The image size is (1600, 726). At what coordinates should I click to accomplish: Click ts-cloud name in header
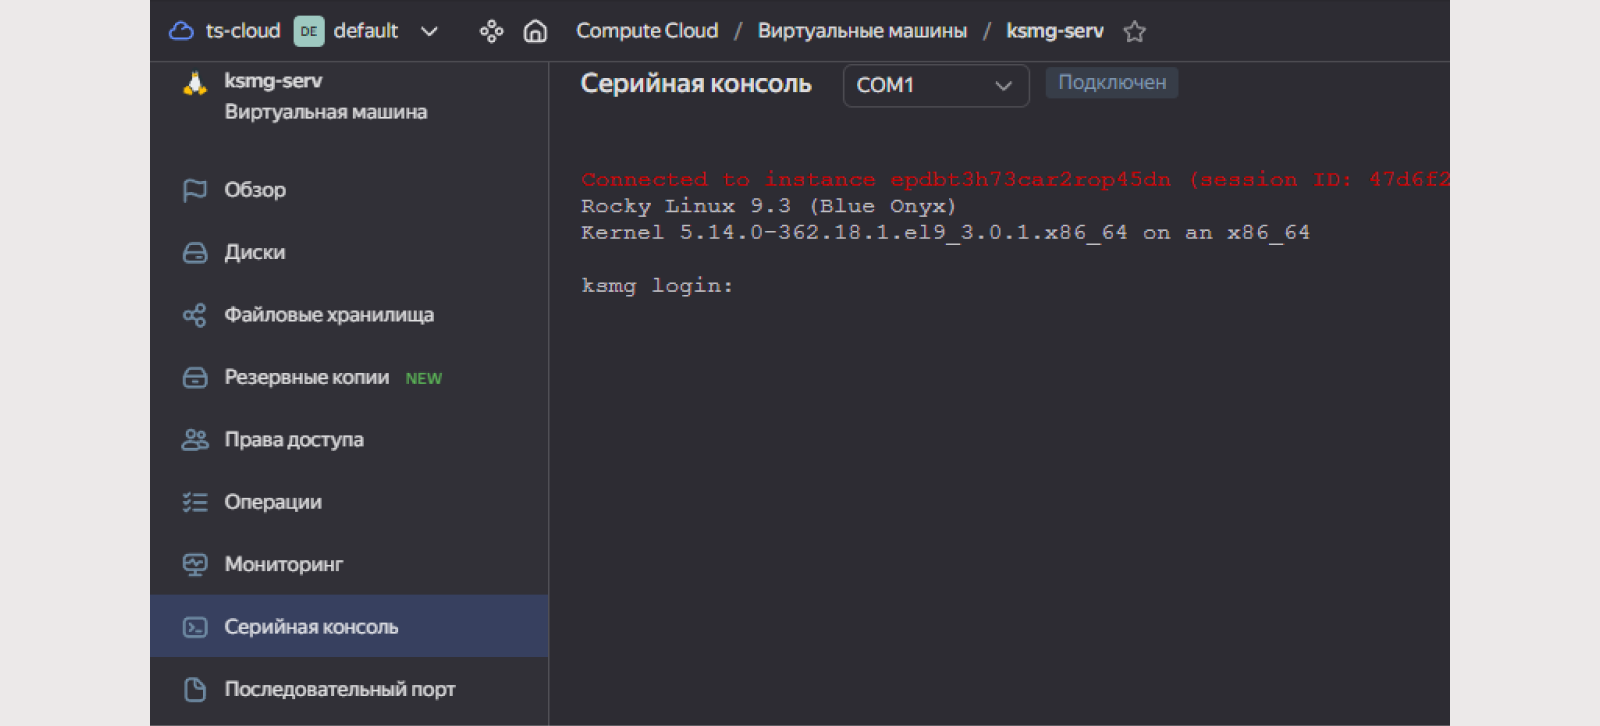pos(243,31)
